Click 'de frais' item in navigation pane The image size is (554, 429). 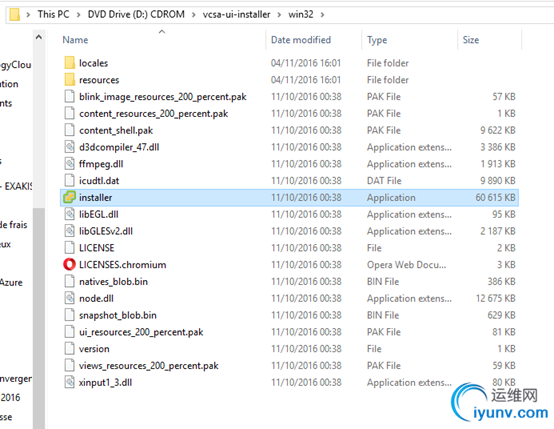(13, 225)
